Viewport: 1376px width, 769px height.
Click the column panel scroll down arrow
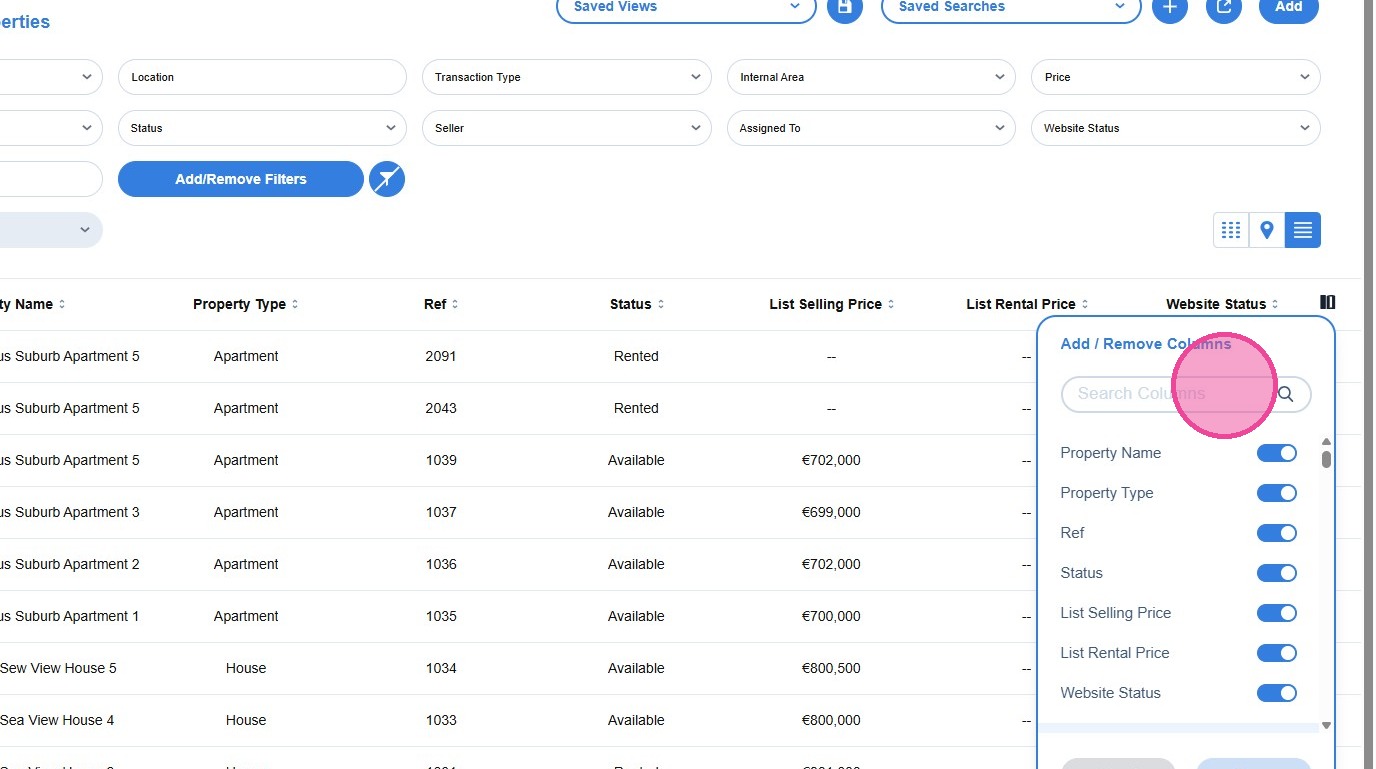coord(1327,726)
